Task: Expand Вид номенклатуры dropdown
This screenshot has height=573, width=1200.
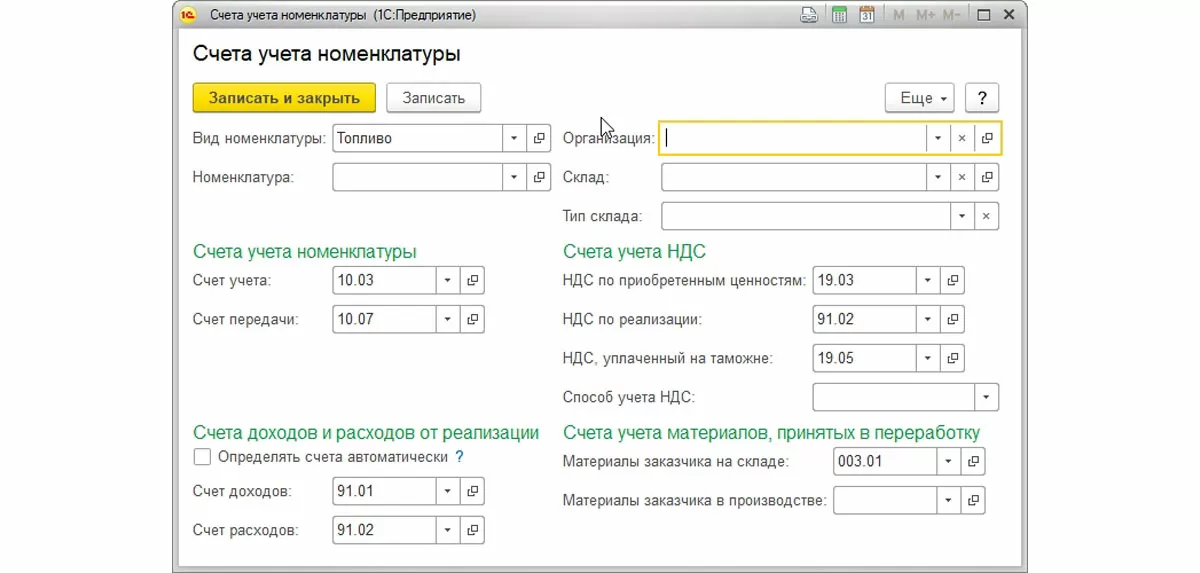Action: coord(514,139)
